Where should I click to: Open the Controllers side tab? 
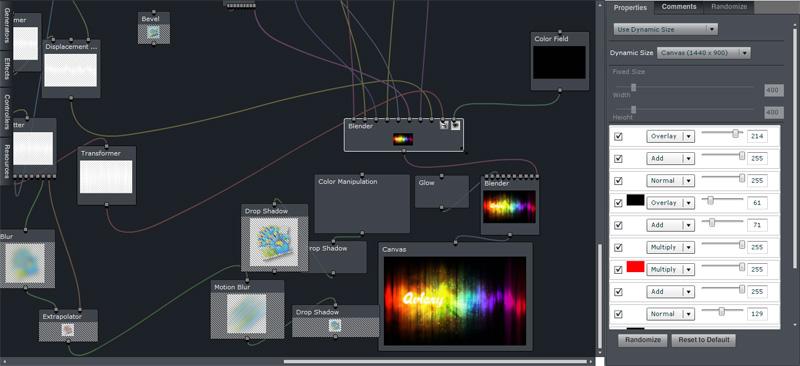(6, 112)
